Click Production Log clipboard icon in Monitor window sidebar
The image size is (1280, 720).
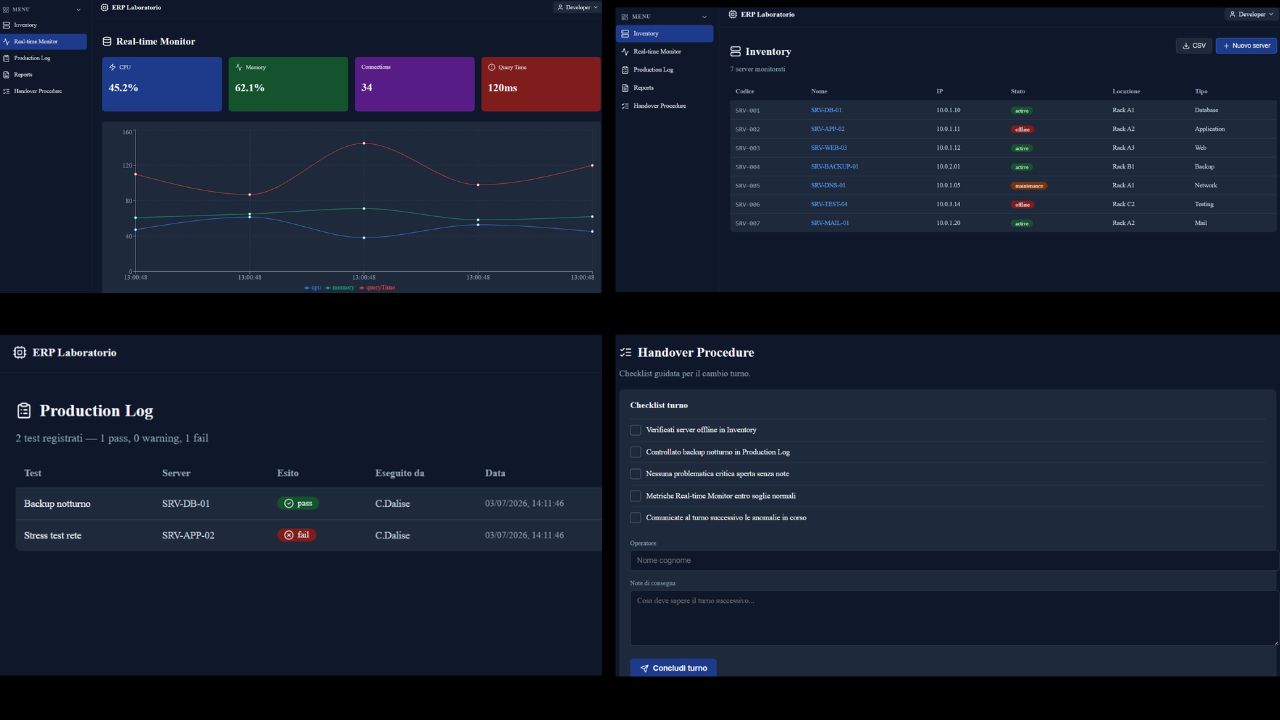[6, 58]
